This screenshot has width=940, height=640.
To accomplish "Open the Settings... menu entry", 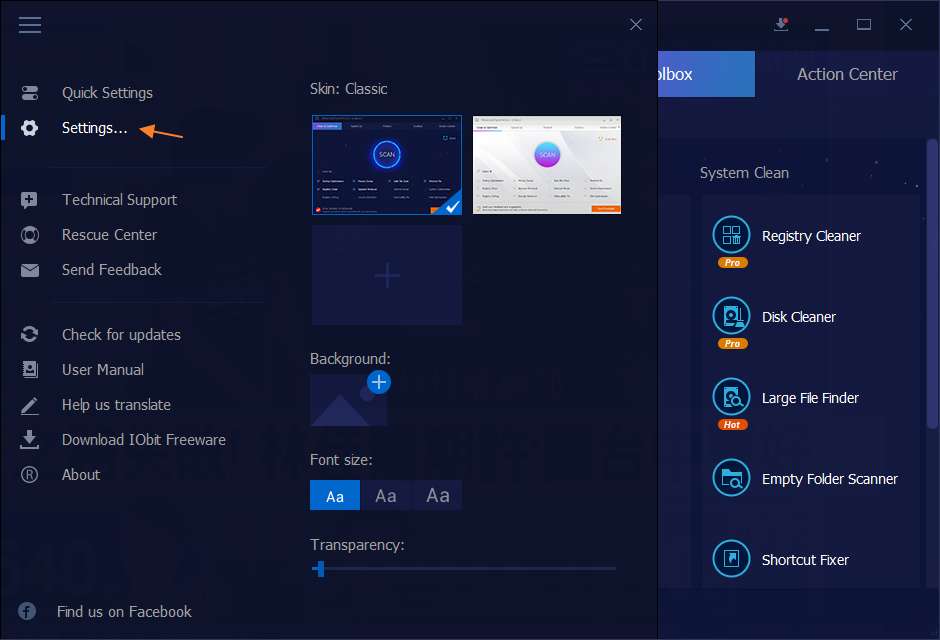I will click(x=94, y=128).
